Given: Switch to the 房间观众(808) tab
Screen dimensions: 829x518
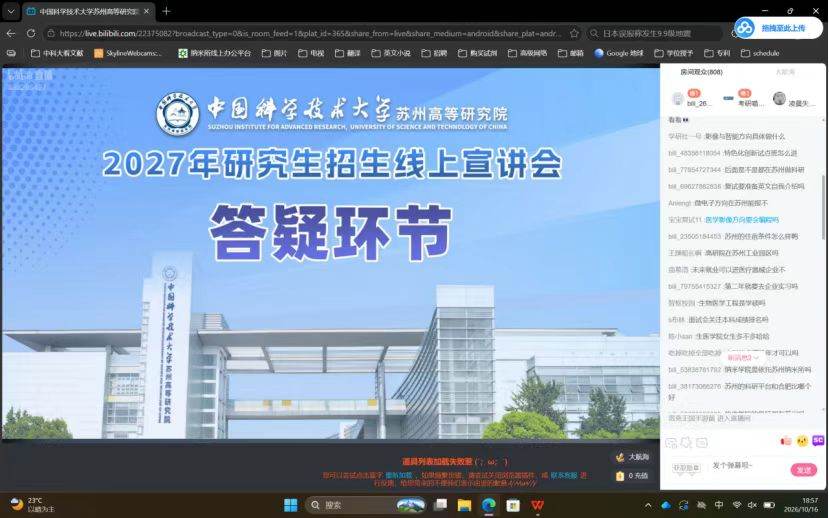Looking at the screenshot, I should [x=701, y=72].
